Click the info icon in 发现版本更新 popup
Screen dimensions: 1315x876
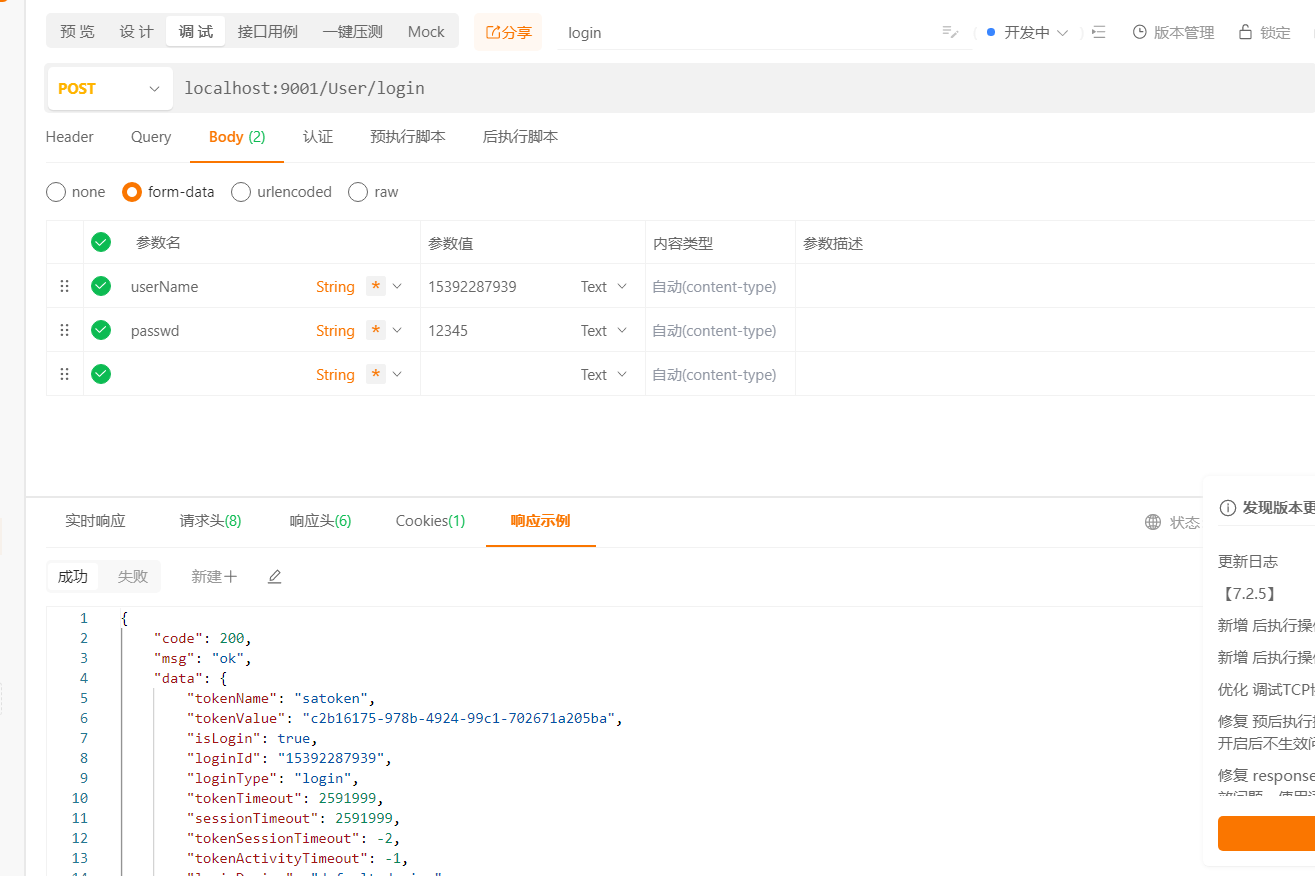coord(1228,507)
